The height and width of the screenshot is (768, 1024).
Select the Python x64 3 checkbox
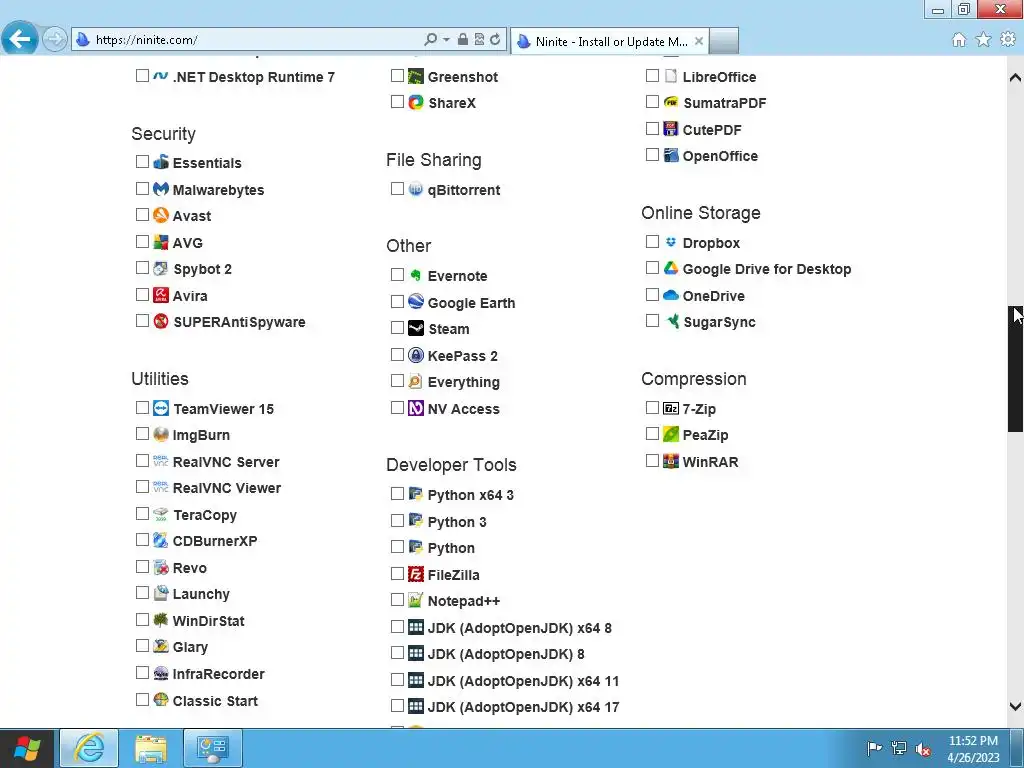click(x=397, y=494)
